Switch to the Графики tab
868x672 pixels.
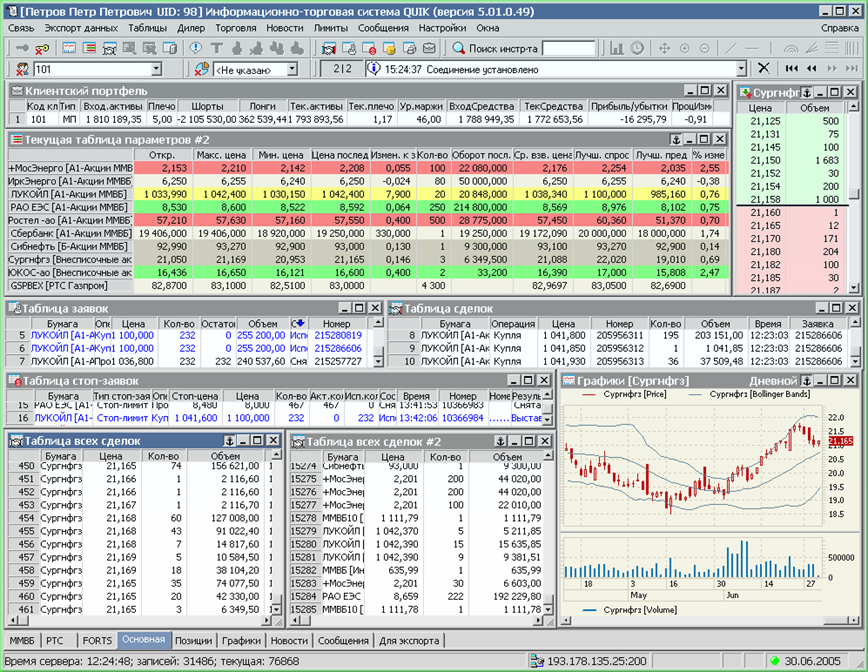[241, 641]
